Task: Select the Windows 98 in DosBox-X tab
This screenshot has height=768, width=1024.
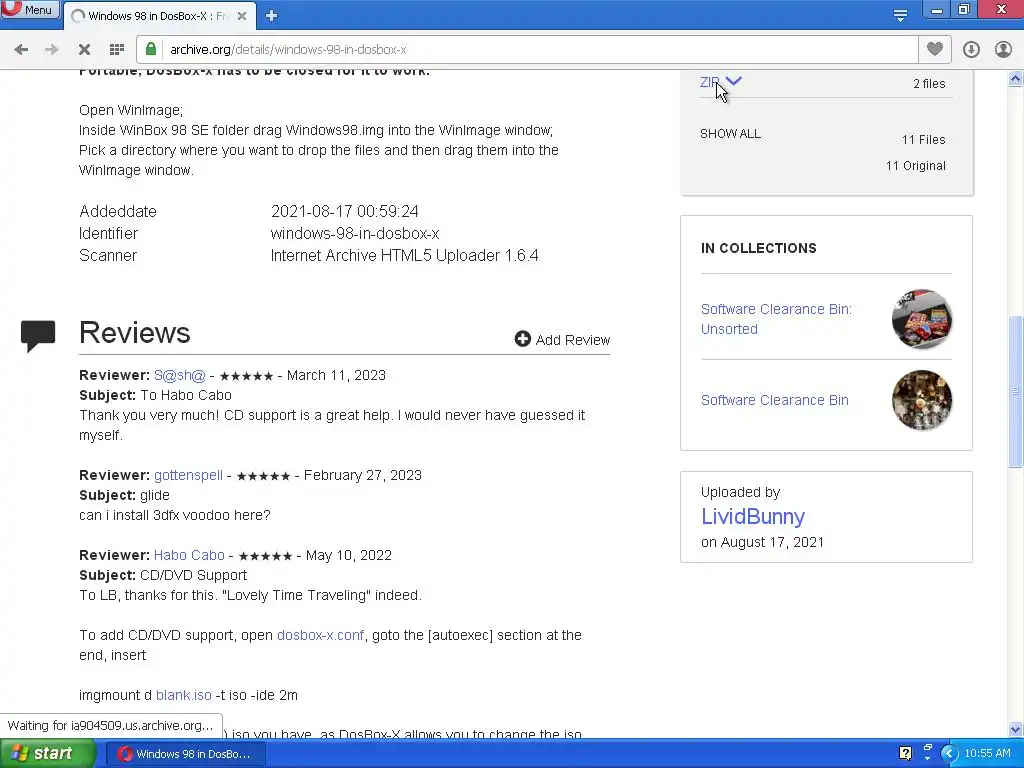Action: 159,16
